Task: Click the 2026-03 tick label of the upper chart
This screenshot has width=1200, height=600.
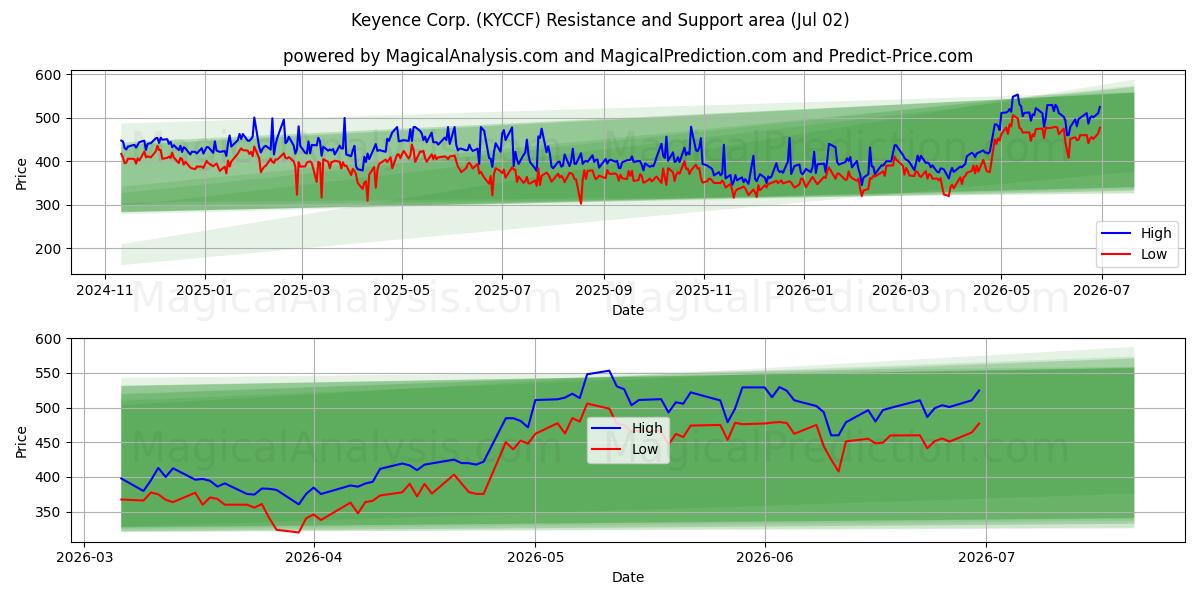Action: (900, 292)
